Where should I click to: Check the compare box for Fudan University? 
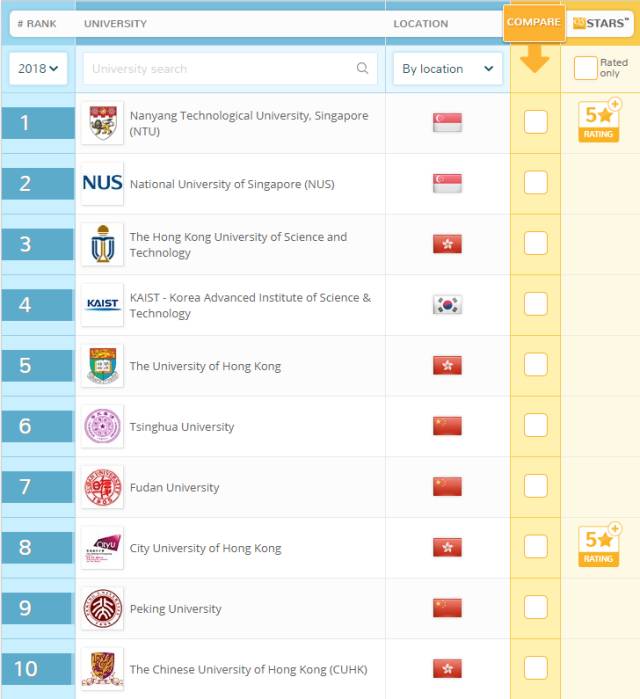coord(536,485)
